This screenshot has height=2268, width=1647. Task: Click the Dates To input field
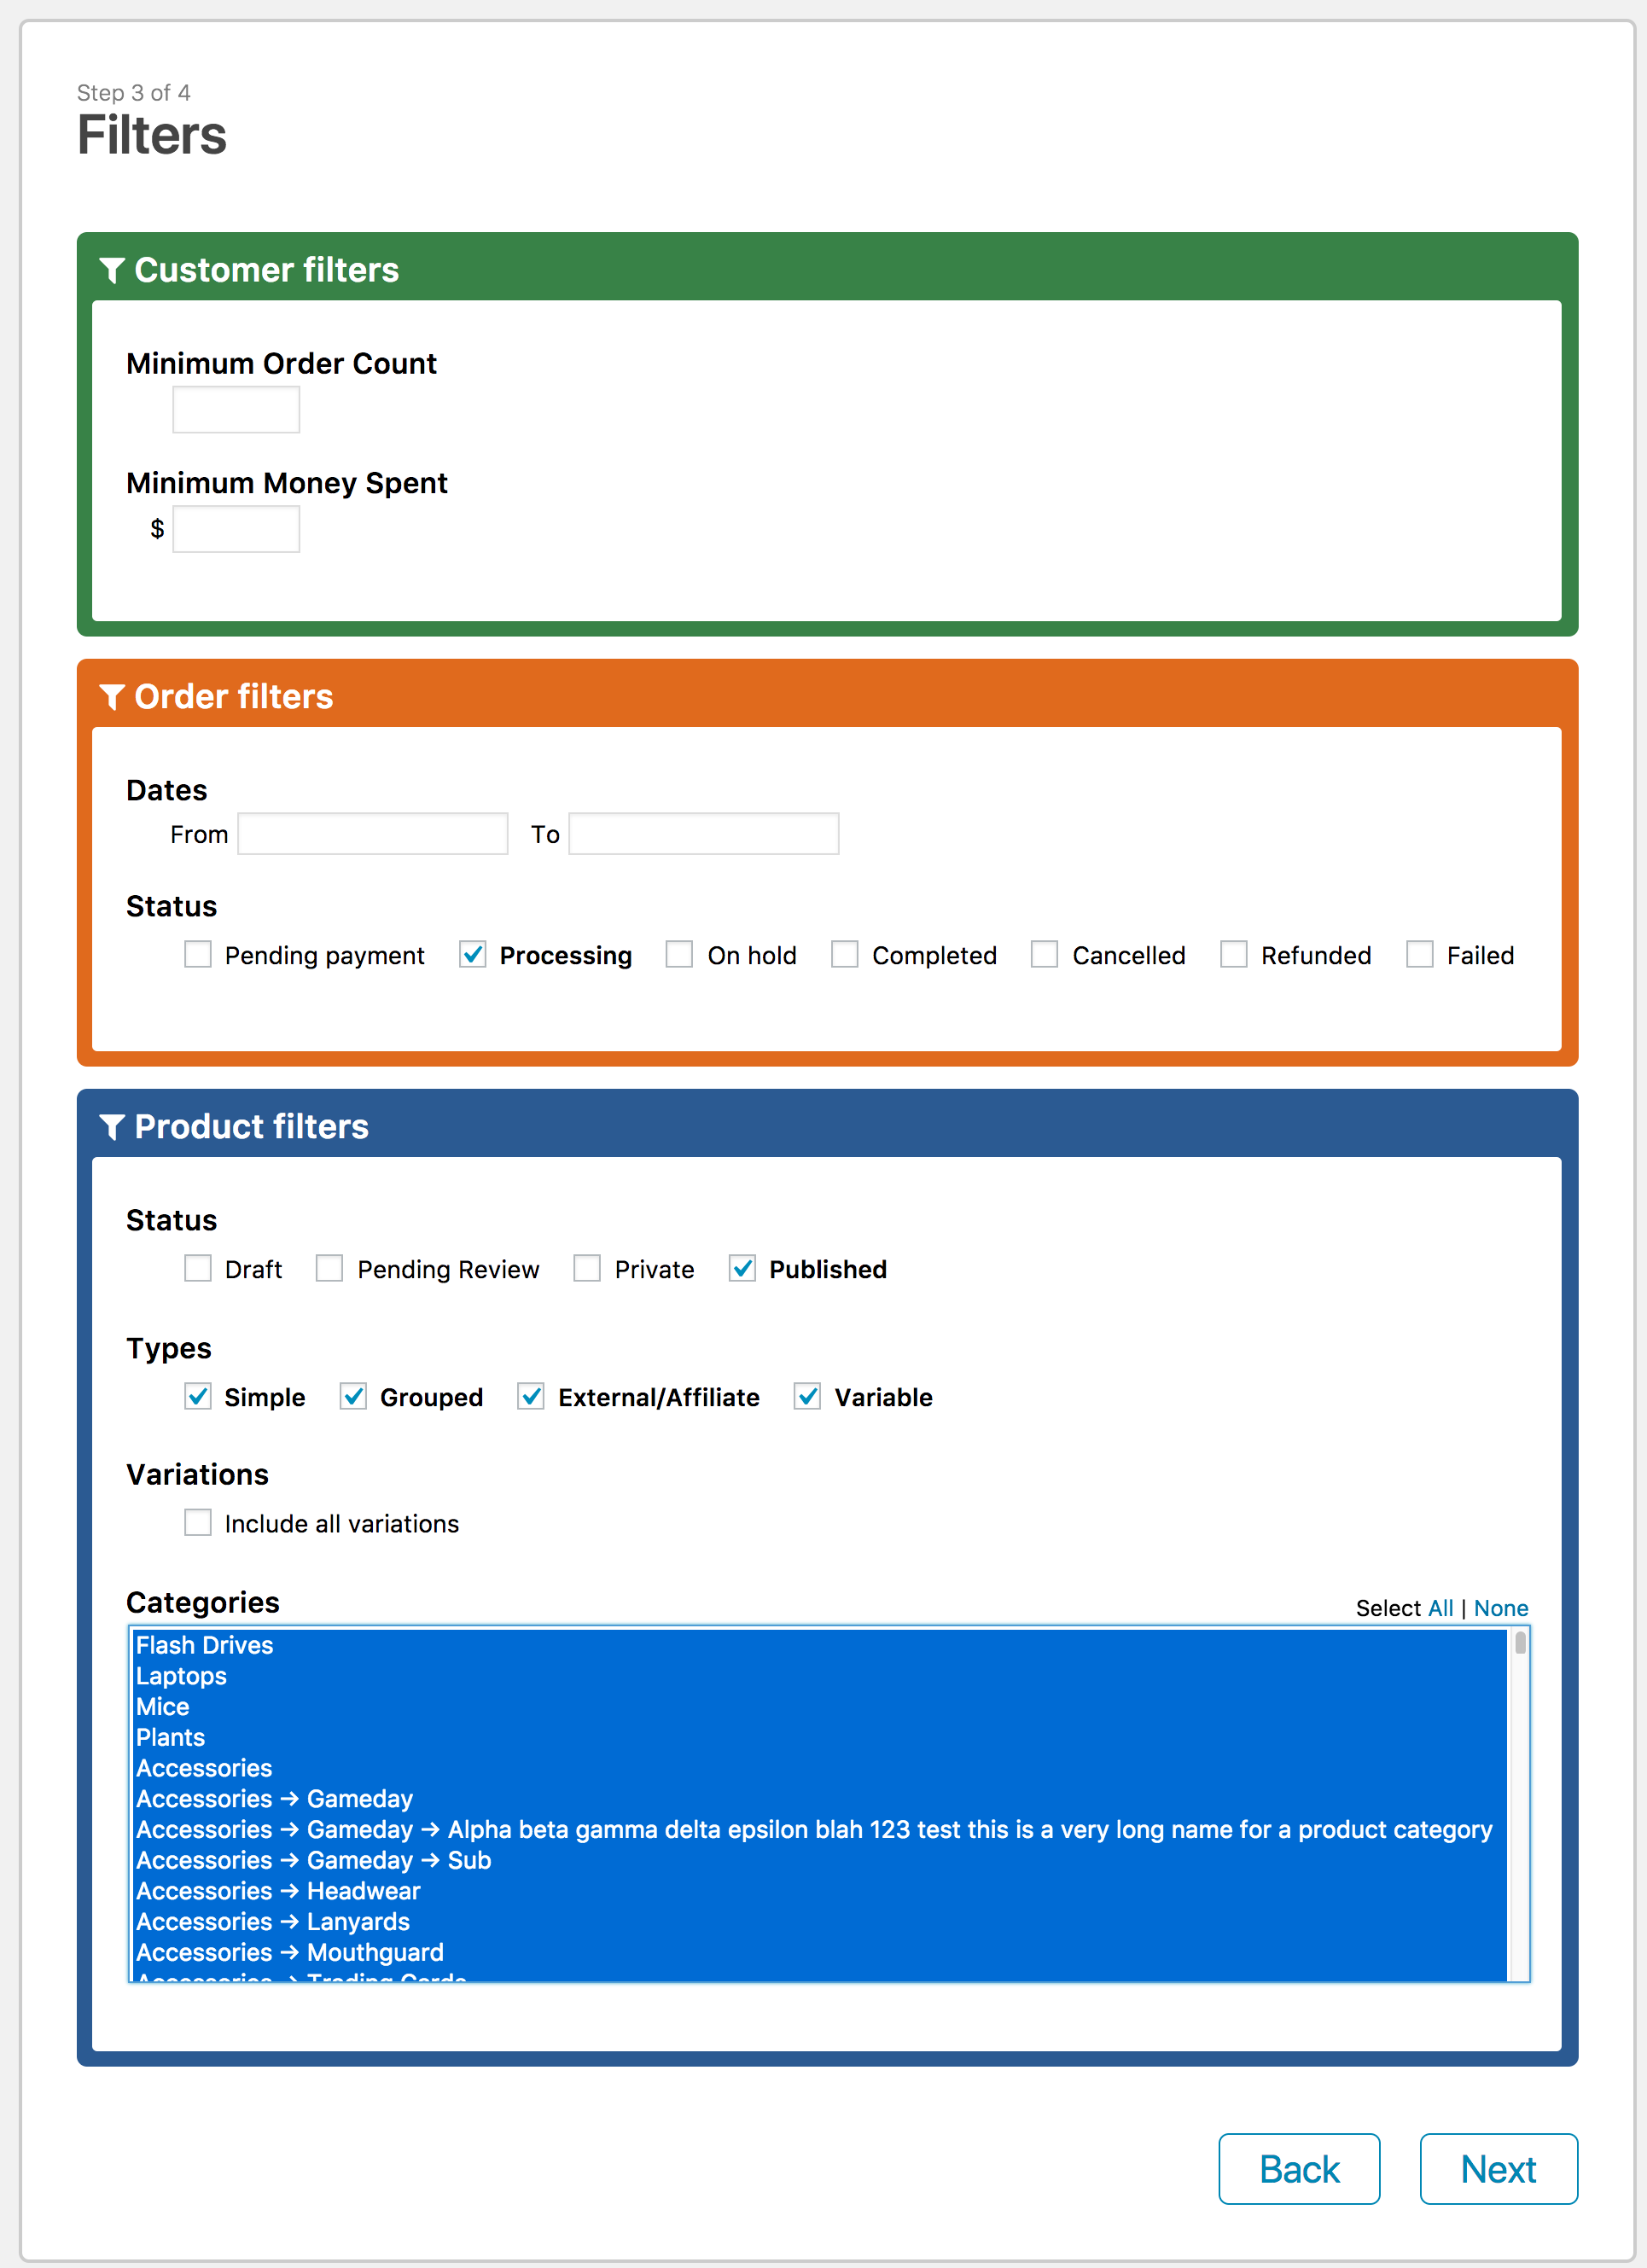pyautogui.click(x=703, y=835)
